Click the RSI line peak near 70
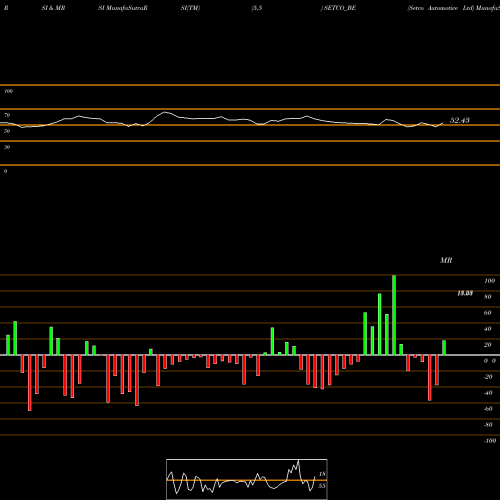The height and width of the screenshot is (500, 500). click(x=165, y=112)
